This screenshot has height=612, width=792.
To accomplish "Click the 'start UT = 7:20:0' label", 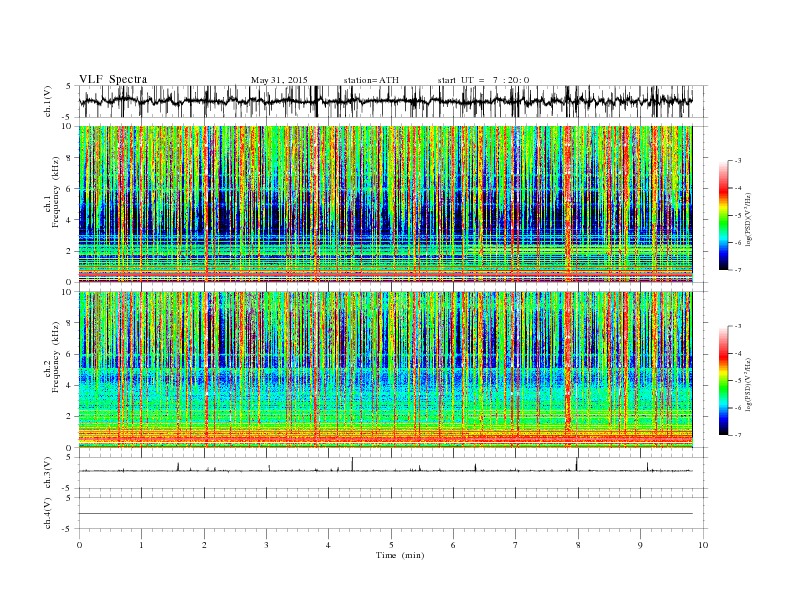I will (x=483, y=80).
